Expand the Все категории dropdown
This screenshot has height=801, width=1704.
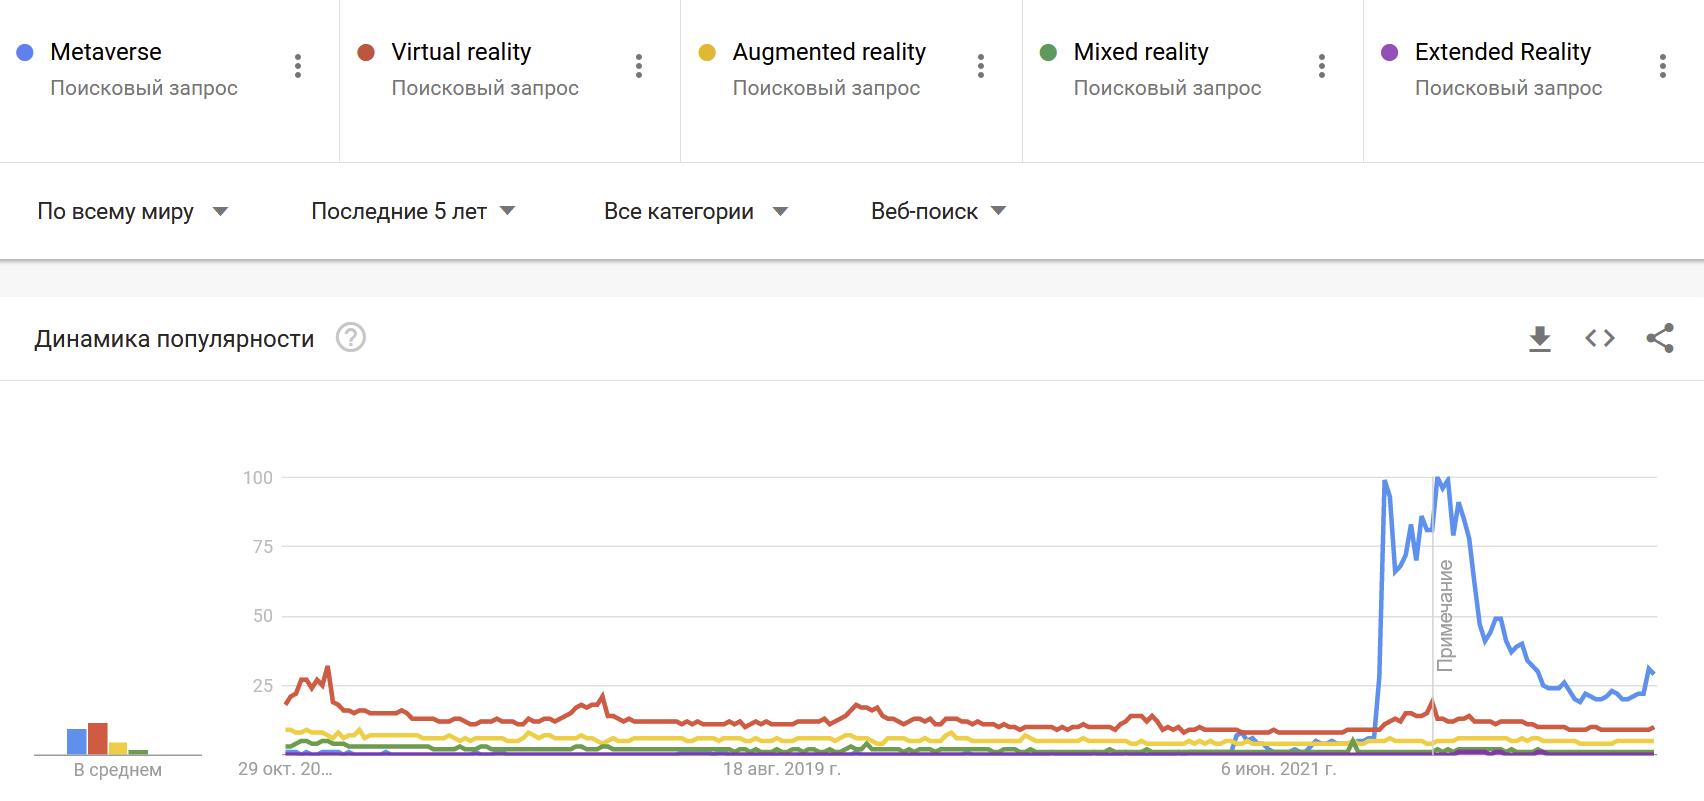(696, 211)
